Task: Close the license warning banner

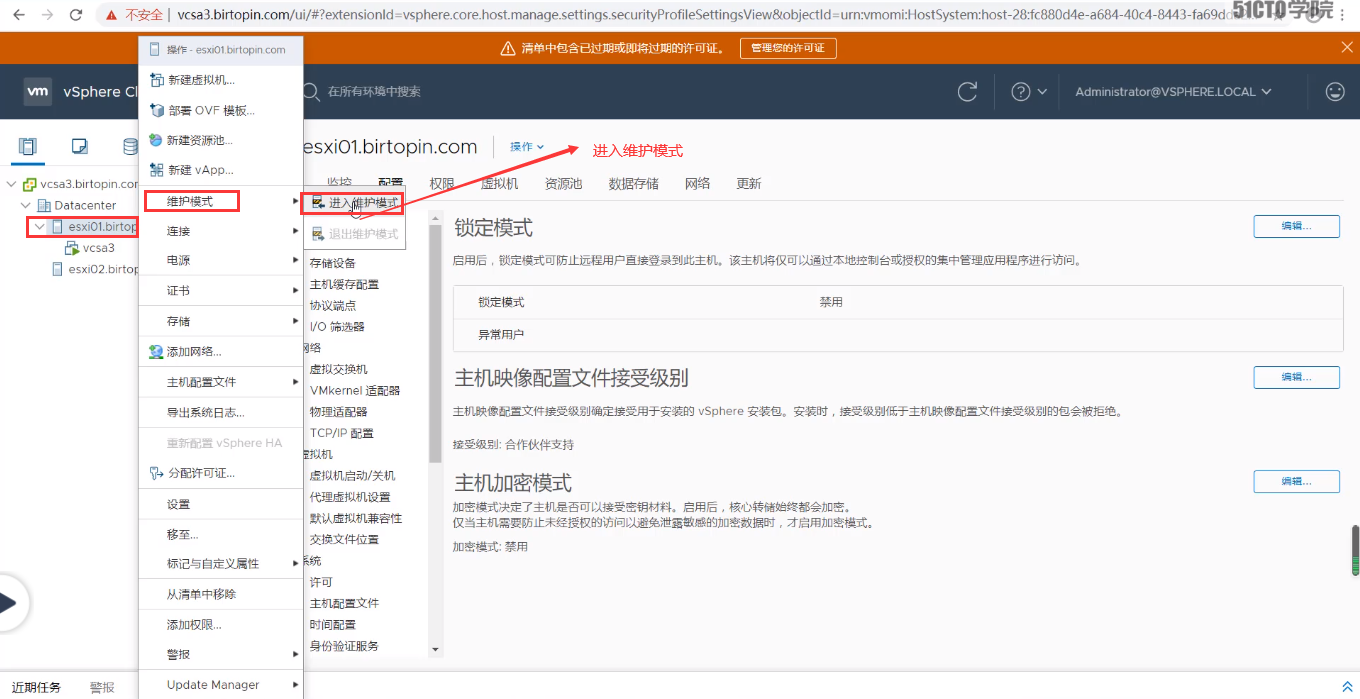Action: click(1347, 48)
